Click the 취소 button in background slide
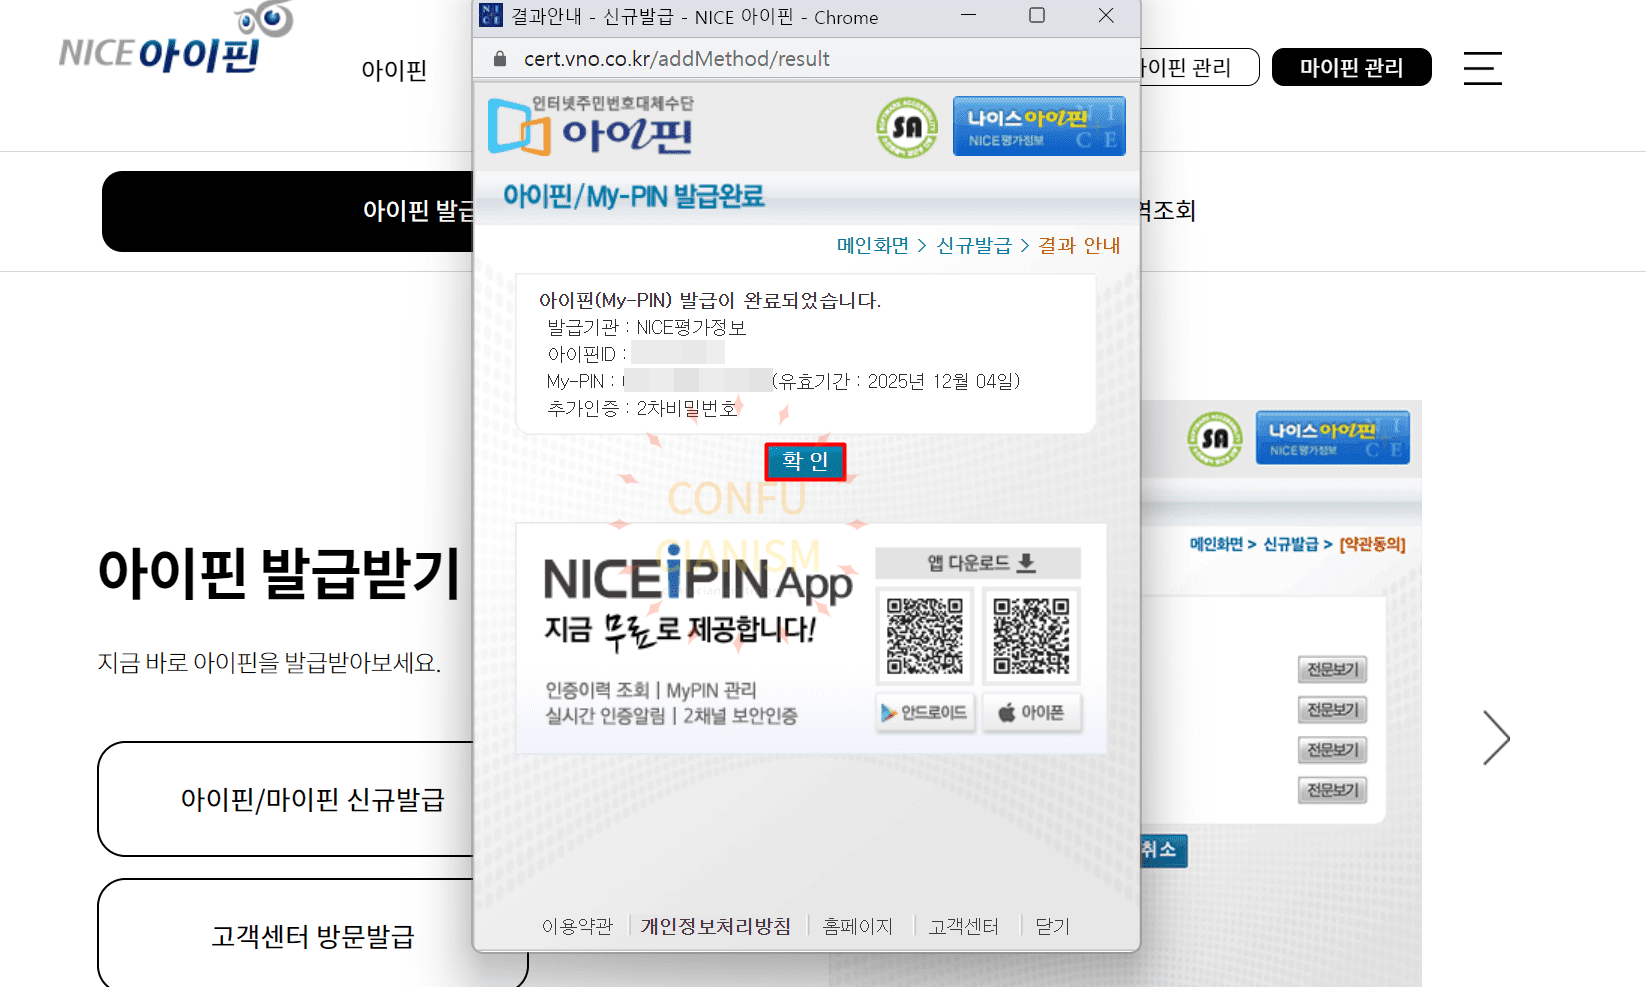 (x=1163, y=850)
